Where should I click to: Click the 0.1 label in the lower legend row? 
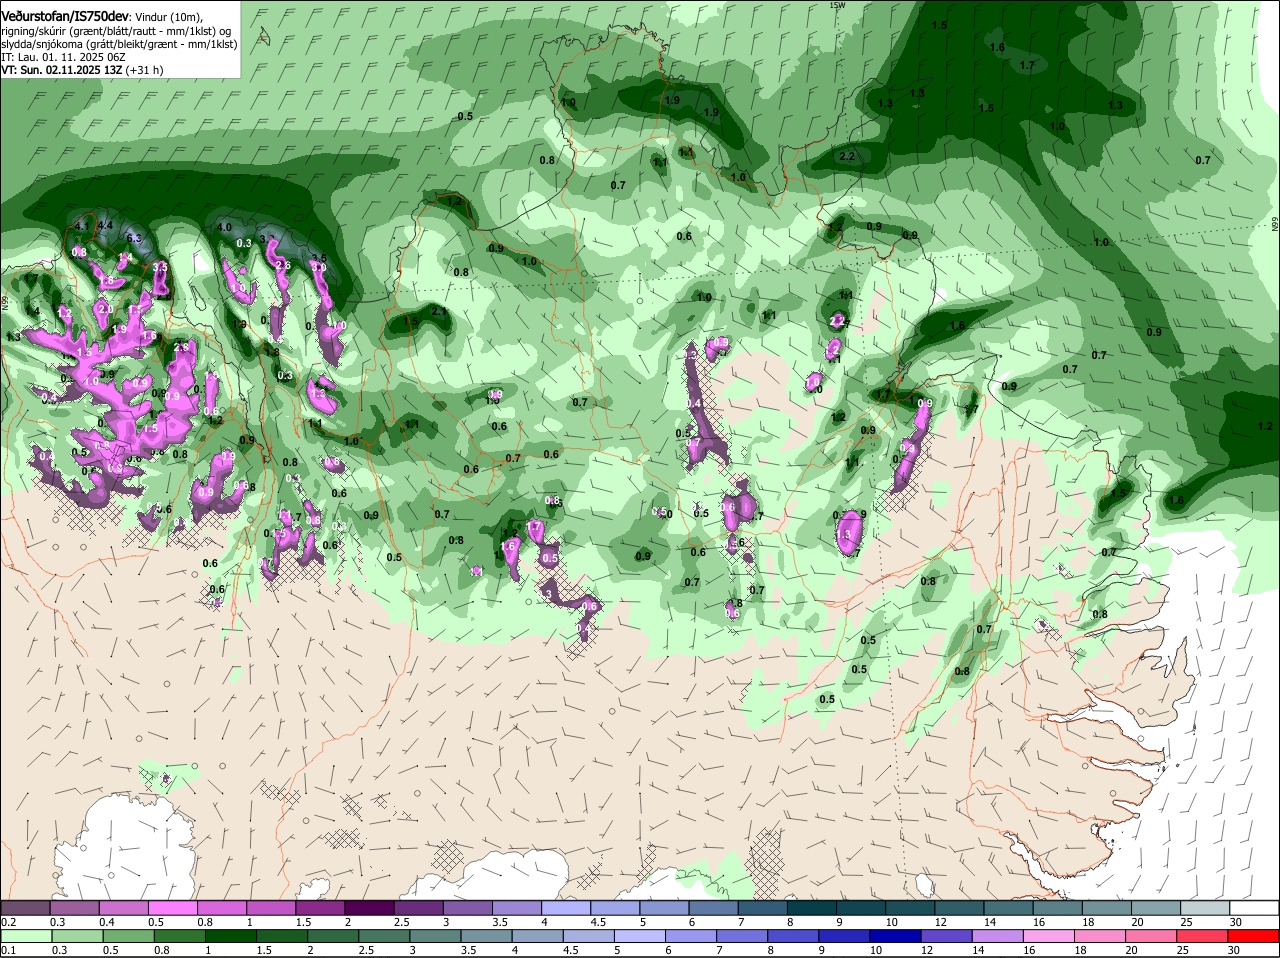[8, 949]
